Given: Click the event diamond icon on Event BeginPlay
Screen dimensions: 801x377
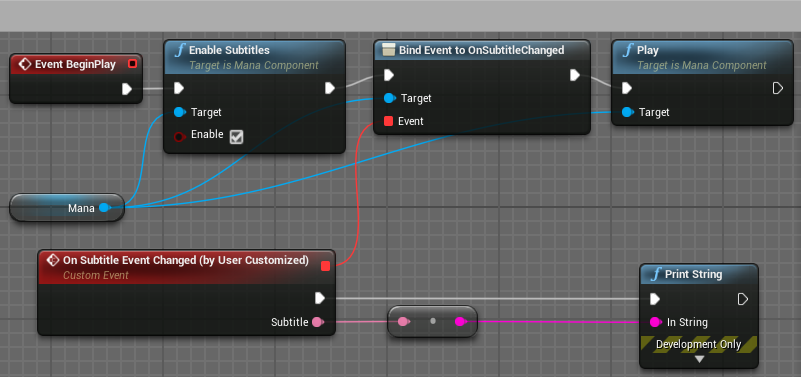Looking at the screenshot, I should coord(25,64).
